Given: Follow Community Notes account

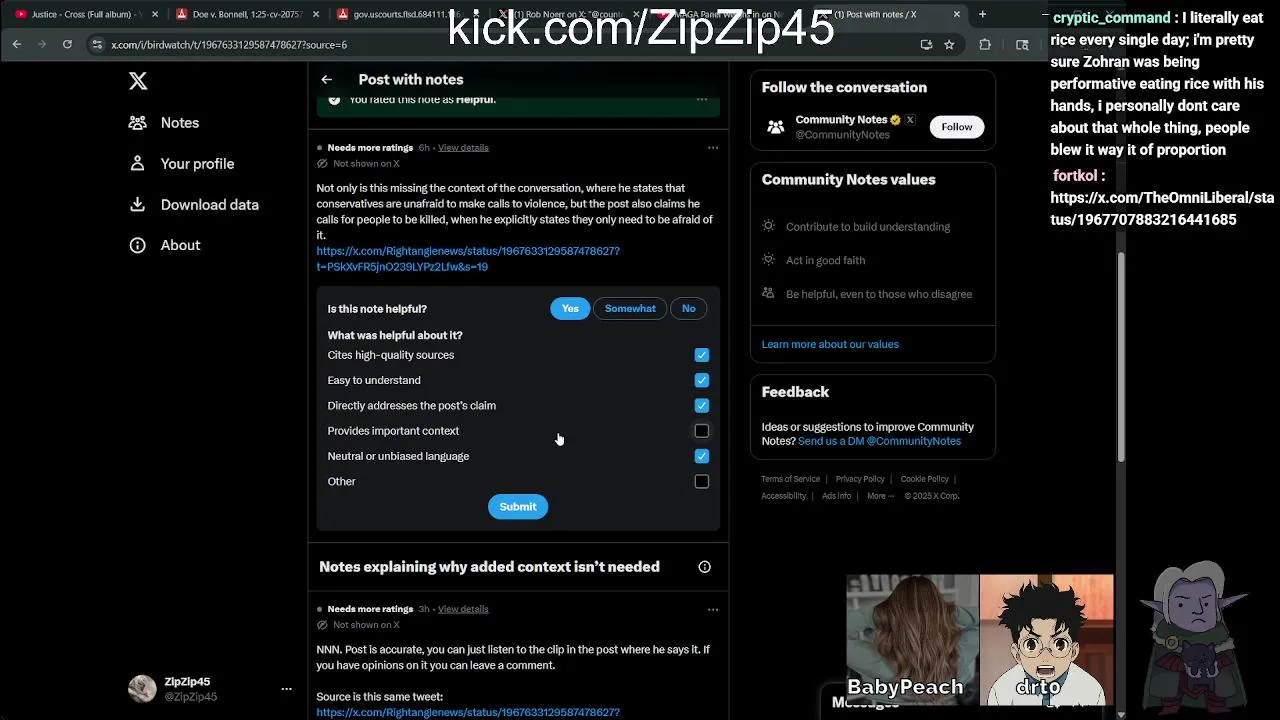Looking at the screenshot, I should (957, 127).
